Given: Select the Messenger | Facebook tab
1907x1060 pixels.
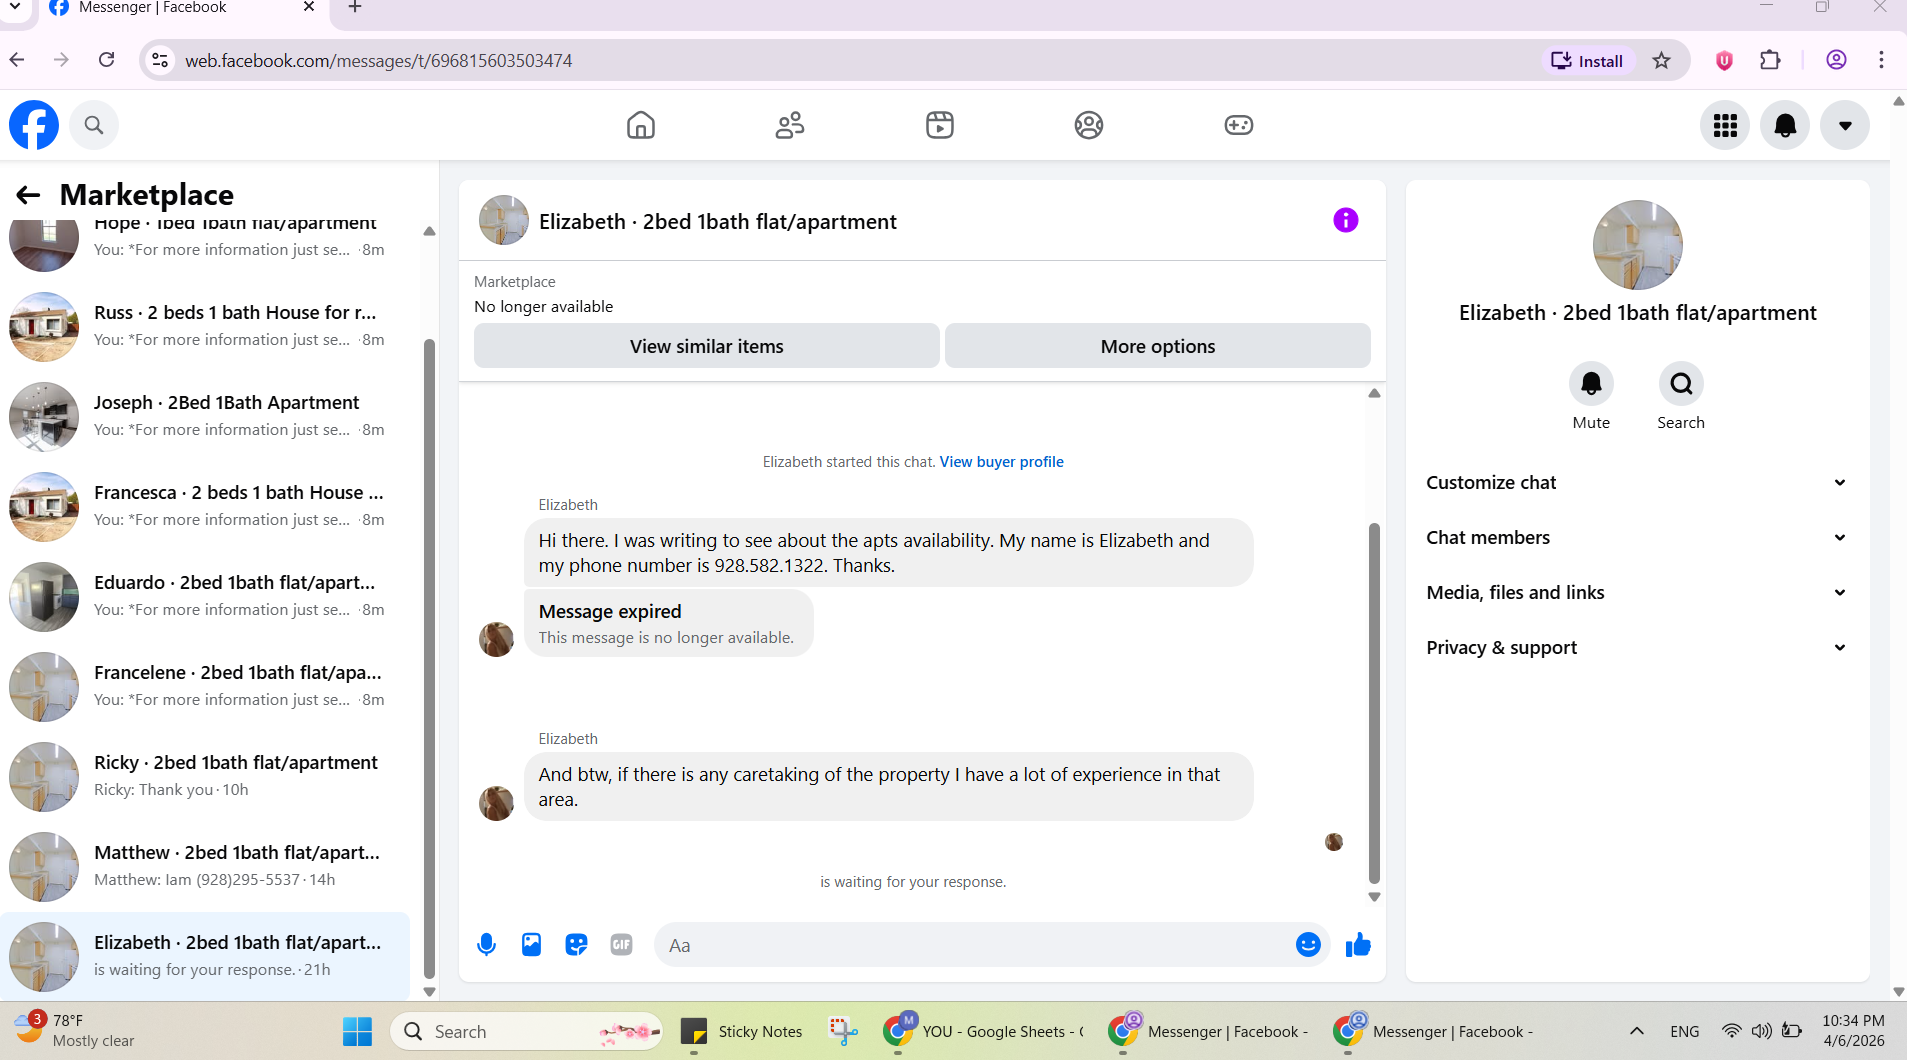Looking at the screenshot, I should pos(182,8).
